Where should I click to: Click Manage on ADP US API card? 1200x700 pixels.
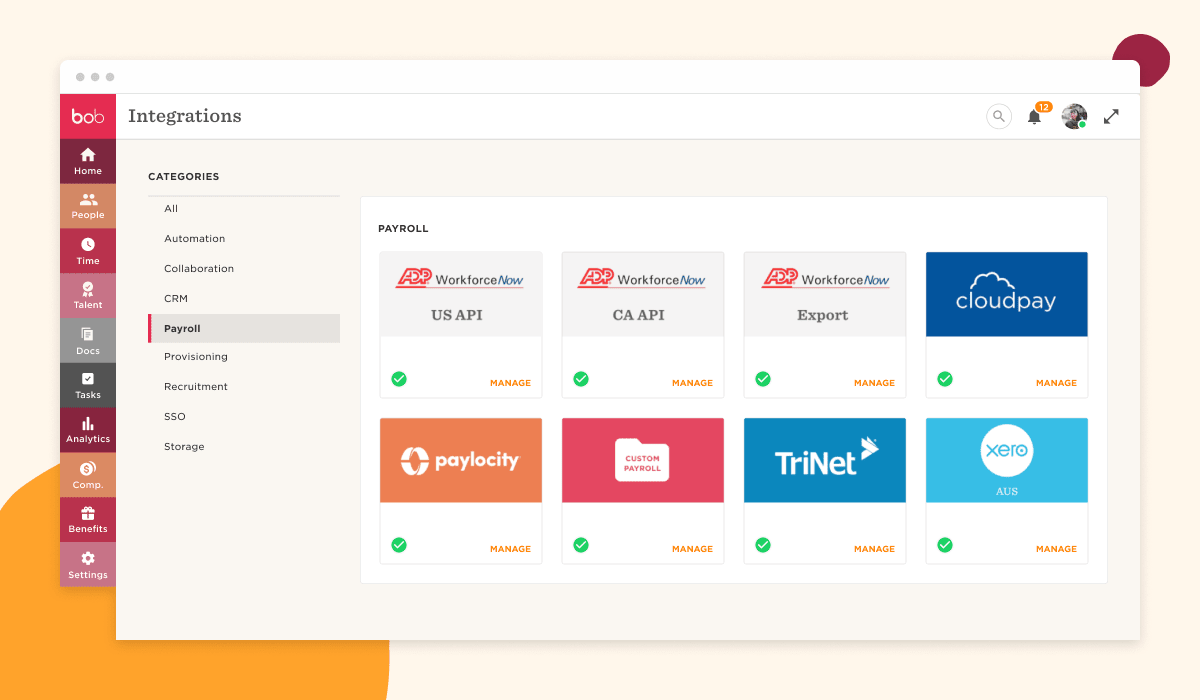coord(510,383)
